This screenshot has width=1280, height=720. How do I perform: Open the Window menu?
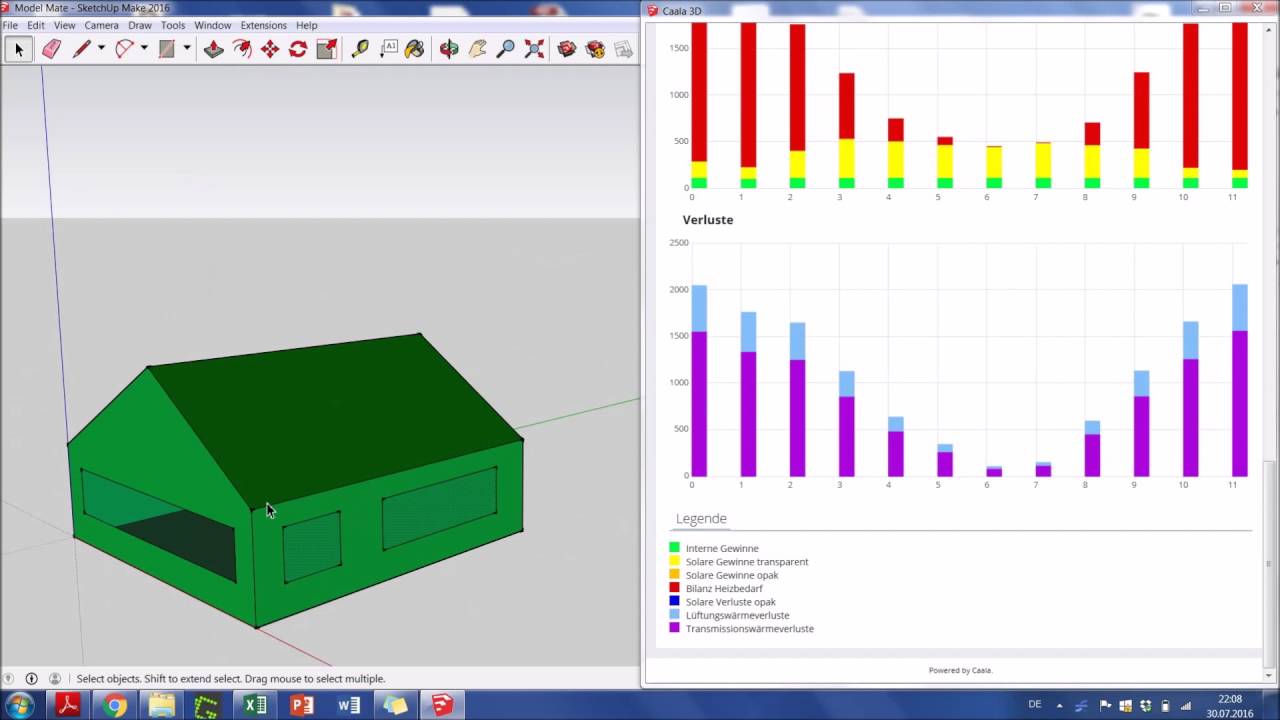[x=212, y=25]
